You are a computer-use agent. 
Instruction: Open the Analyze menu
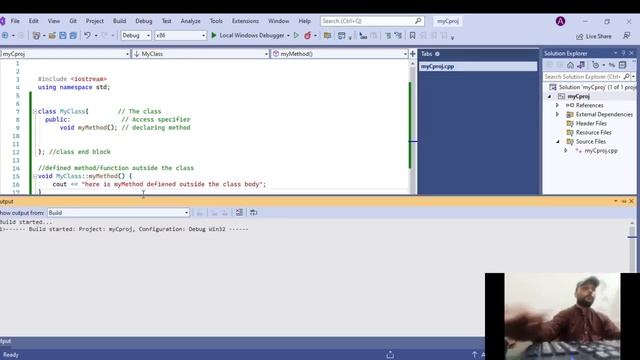(x=190, y=21)
